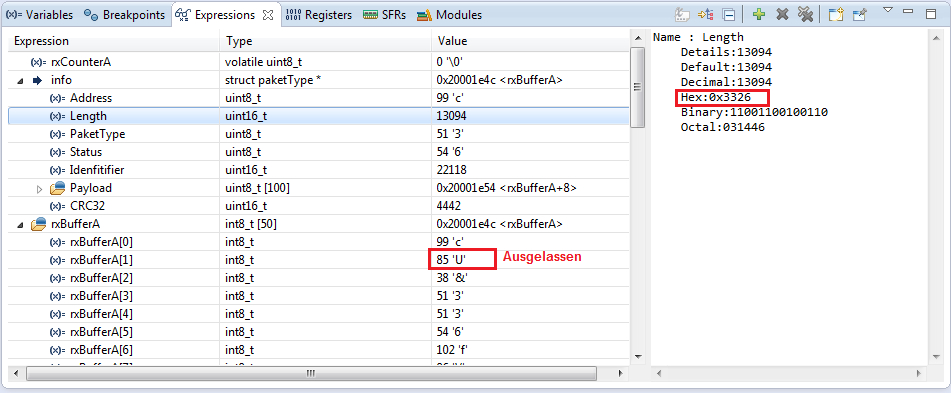The height and width of the screenshot is (393, 951).
Task: Open the Modules tab
Action: (x=449, y=15)
